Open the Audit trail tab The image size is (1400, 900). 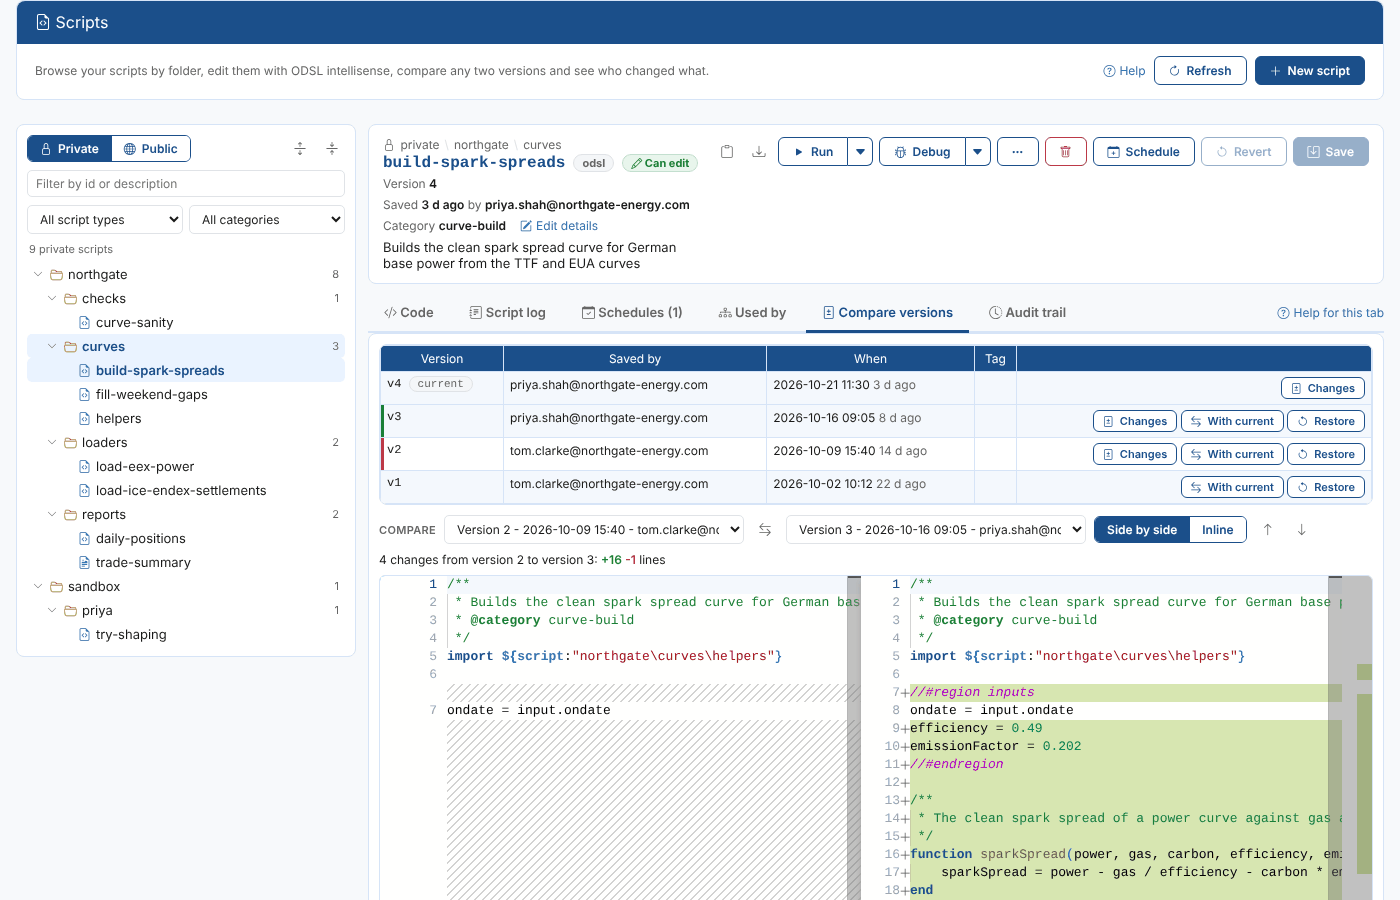1027,313
